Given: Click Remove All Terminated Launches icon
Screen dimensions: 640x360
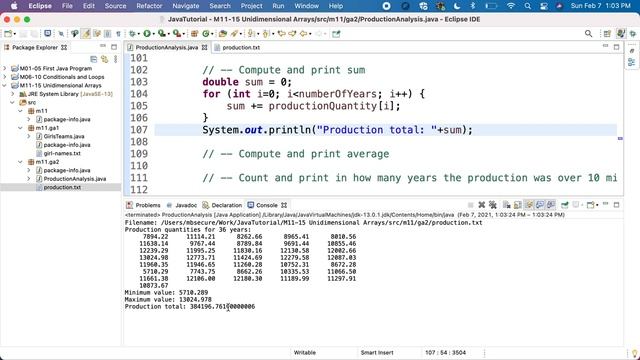Looking at the screenshot, I should 493,205.
